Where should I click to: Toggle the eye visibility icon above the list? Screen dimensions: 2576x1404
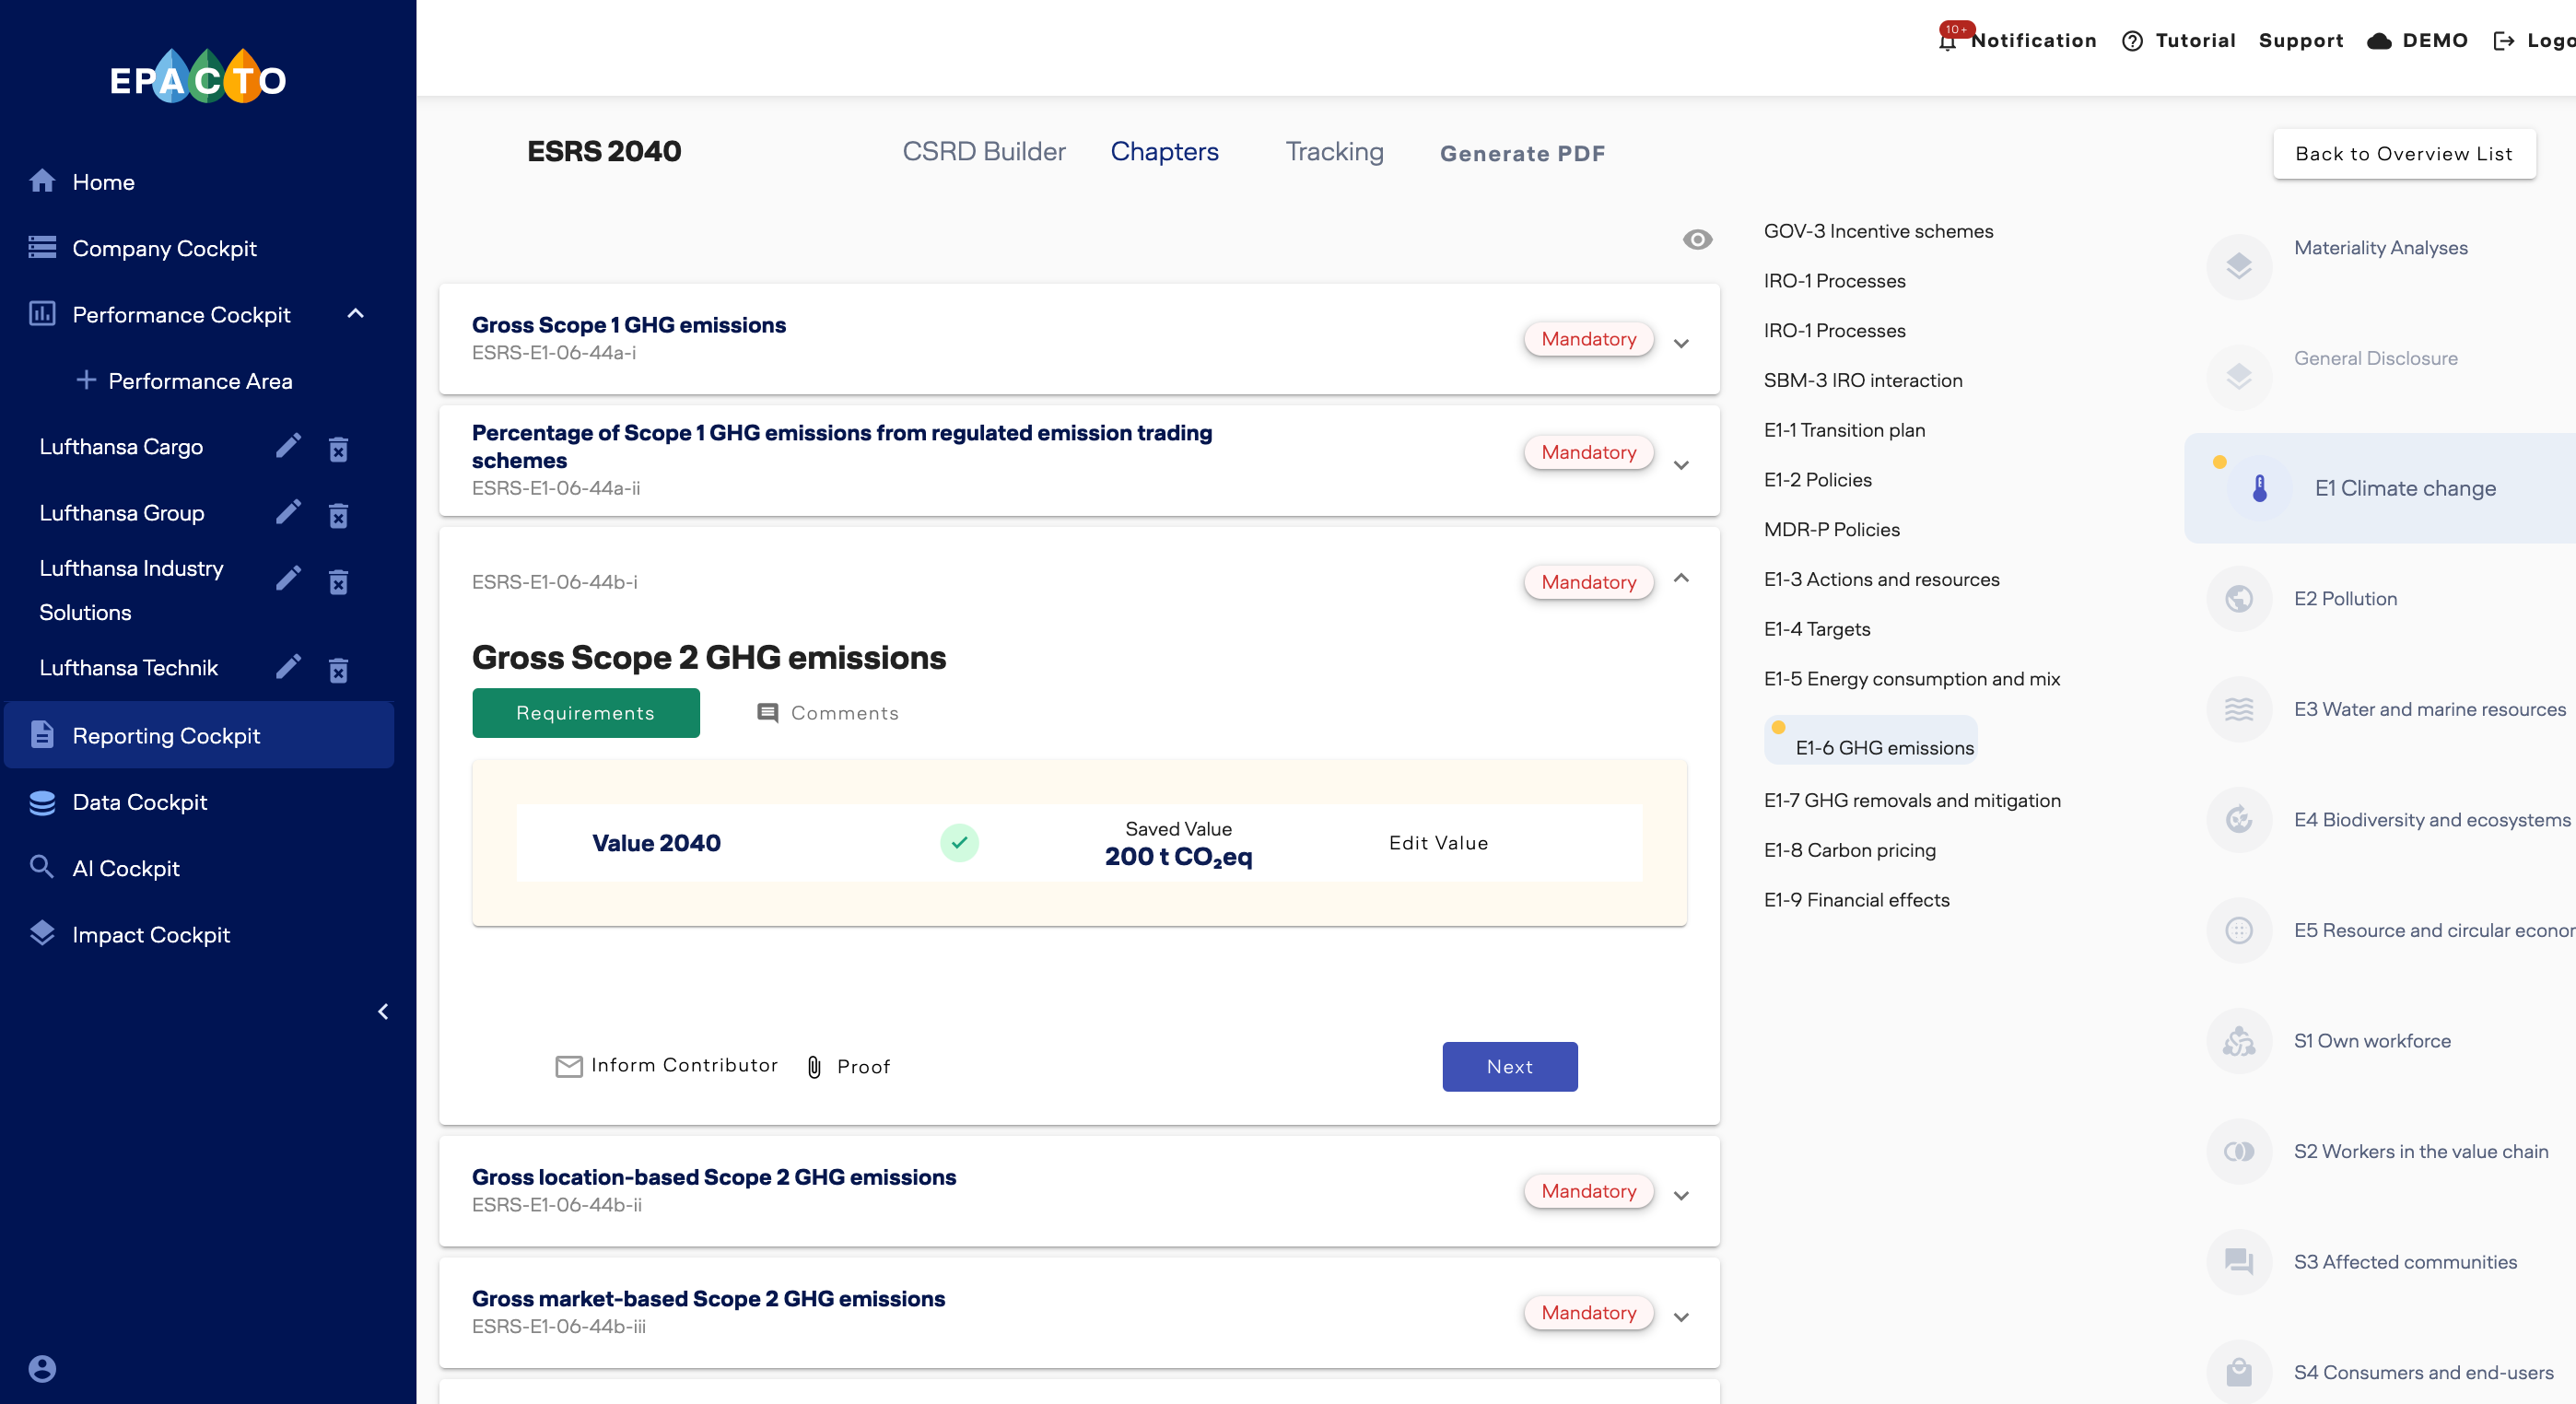click(x=1697, y=240)
